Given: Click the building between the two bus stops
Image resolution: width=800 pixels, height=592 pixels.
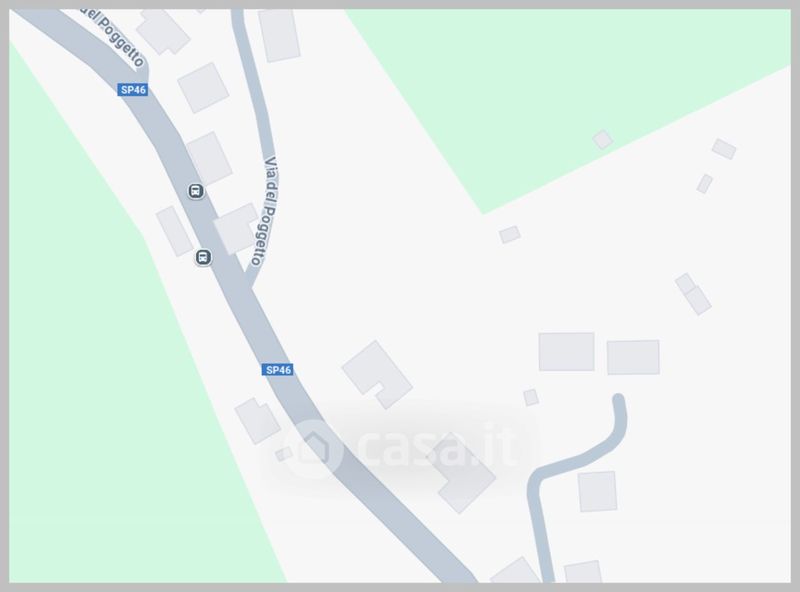Looking at the screenshot, I should pos(236,228).
